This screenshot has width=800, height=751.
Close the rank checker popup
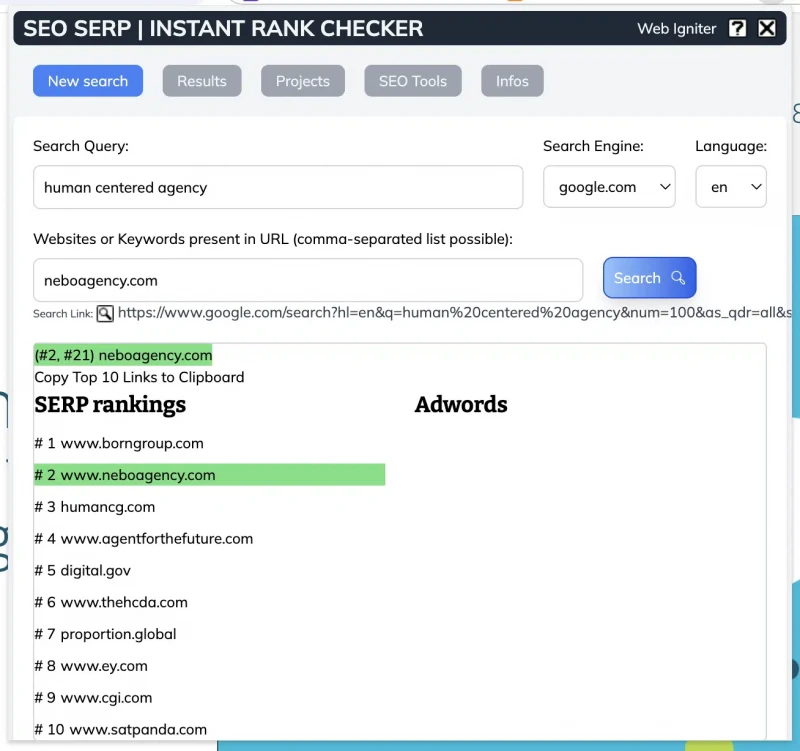[x=766, y=28]
